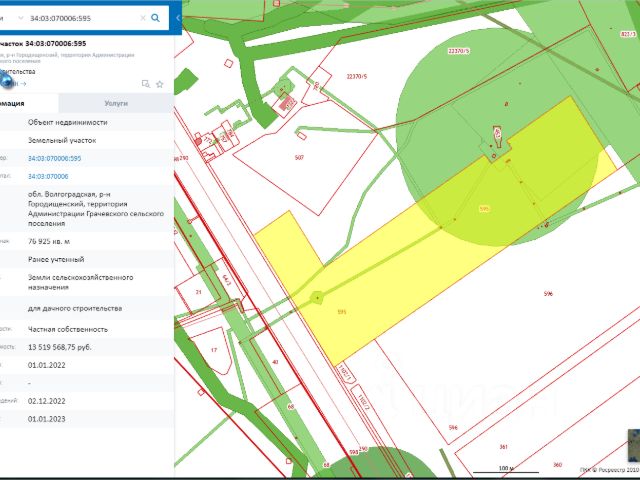640x480 pixels.
Task: Click parcel 21 on the map
Action: 198,292
